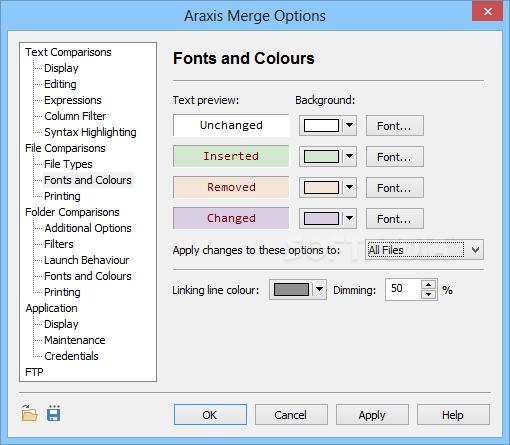Click the Dimming value field showing 50
Viewport: 510px width, 445px height.
[x=403, y=289]
